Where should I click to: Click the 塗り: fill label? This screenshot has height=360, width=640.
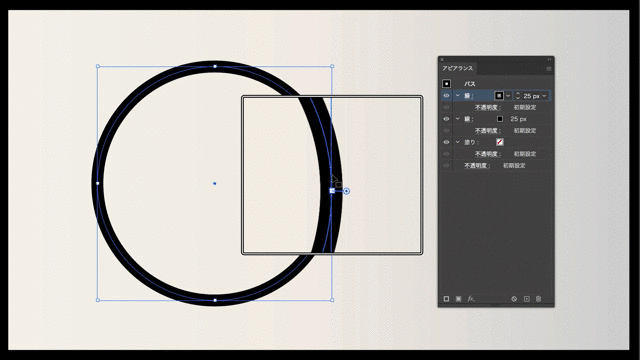pos(471,142)
